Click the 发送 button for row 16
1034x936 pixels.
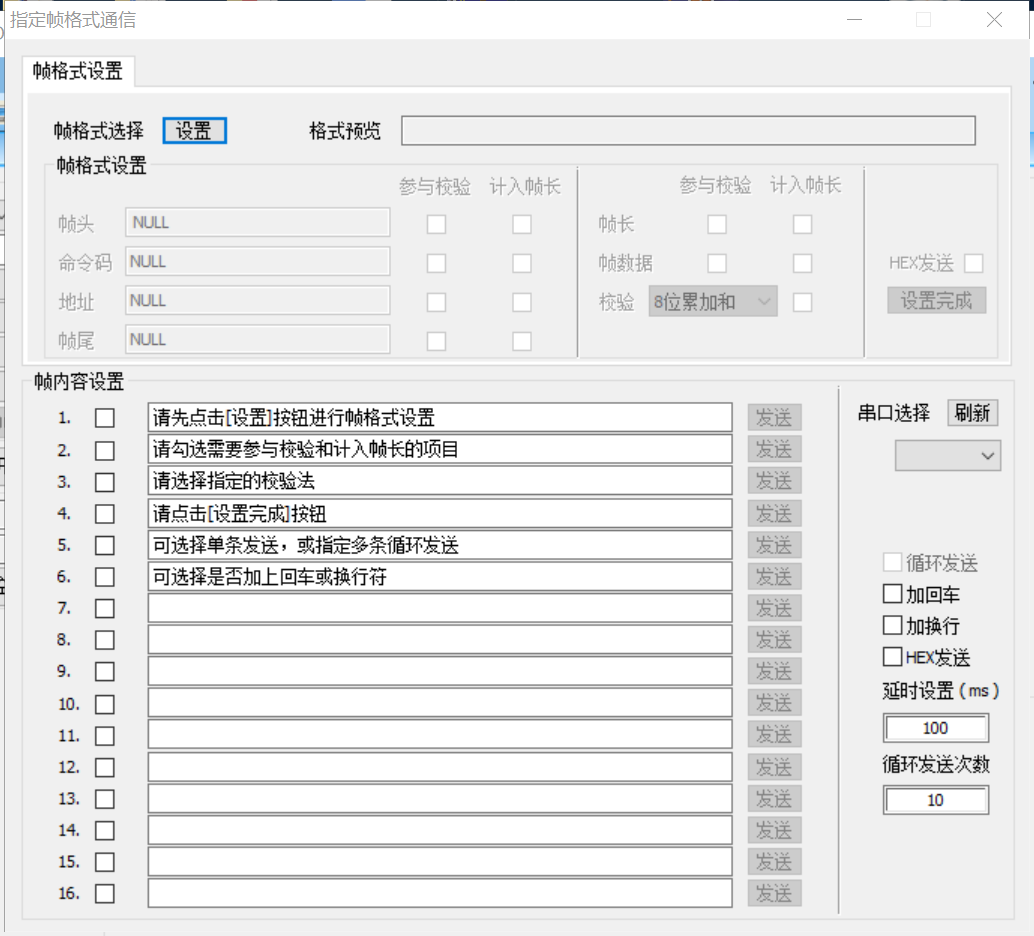pyautogui.click(x=774, y=894)
